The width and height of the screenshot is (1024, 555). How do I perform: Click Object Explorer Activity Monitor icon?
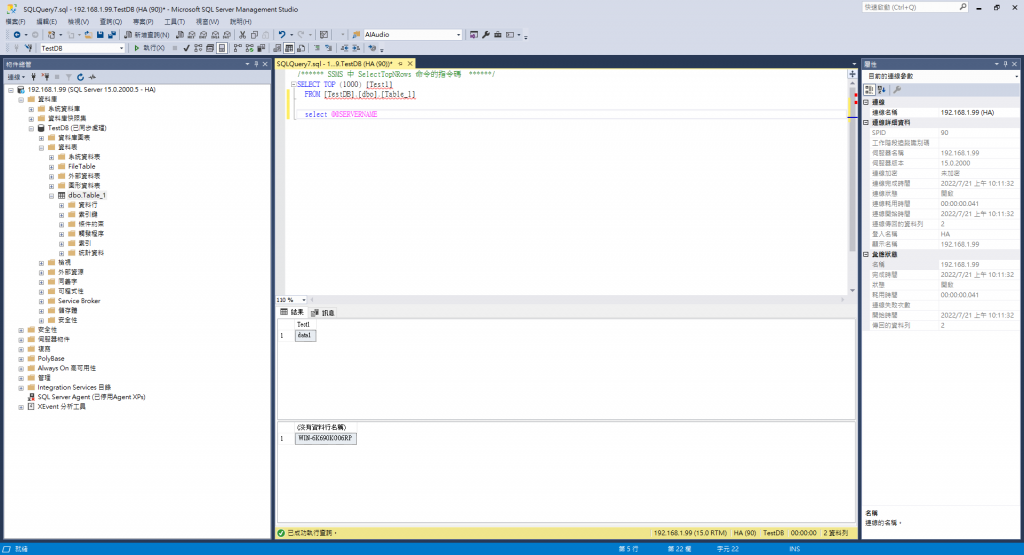click(92, 77)
